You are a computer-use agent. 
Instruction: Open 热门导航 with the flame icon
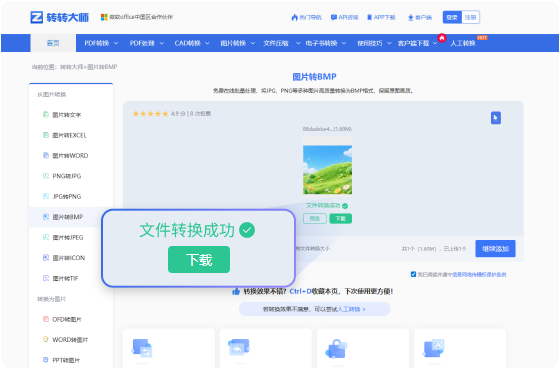306,17
